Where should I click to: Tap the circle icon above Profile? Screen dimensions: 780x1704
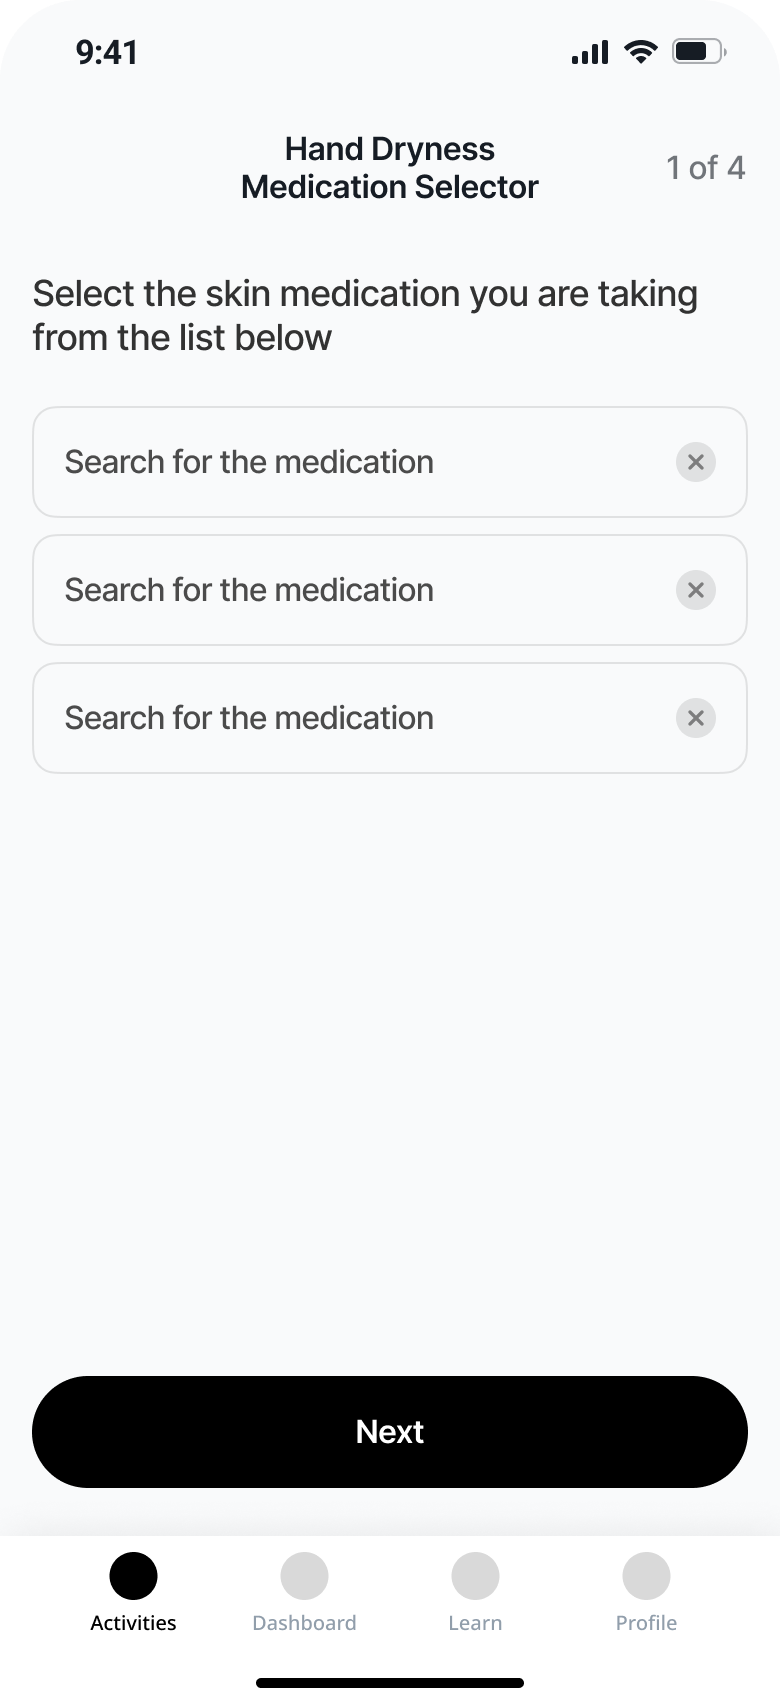pos(646,1576)
